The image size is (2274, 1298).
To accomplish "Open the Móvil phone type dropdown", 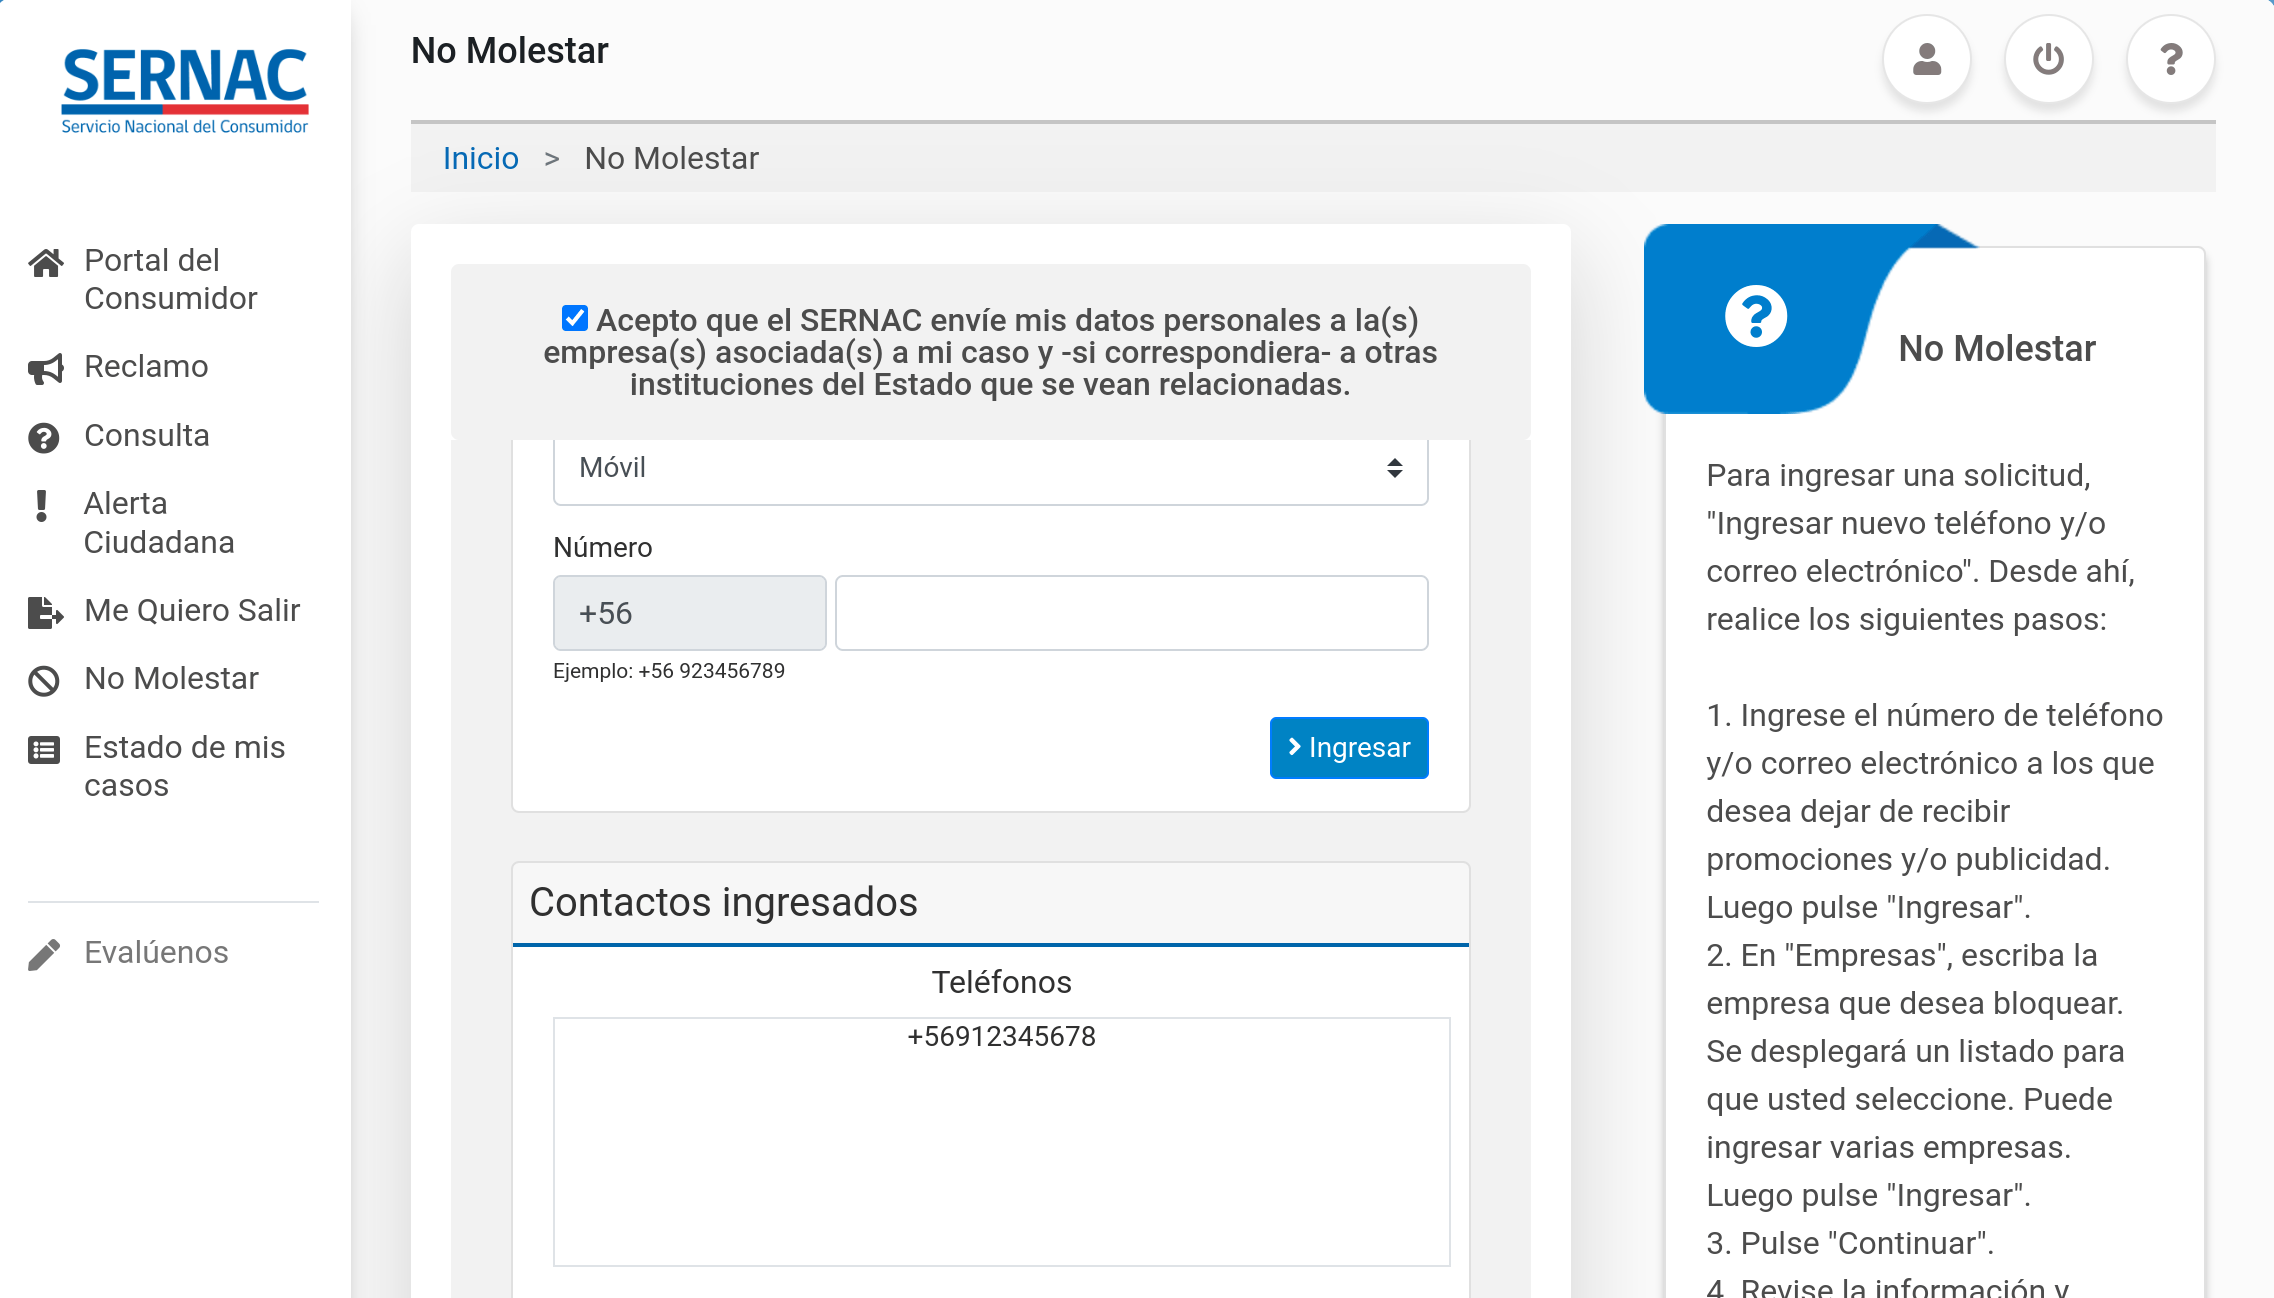I will pos(991,468).
